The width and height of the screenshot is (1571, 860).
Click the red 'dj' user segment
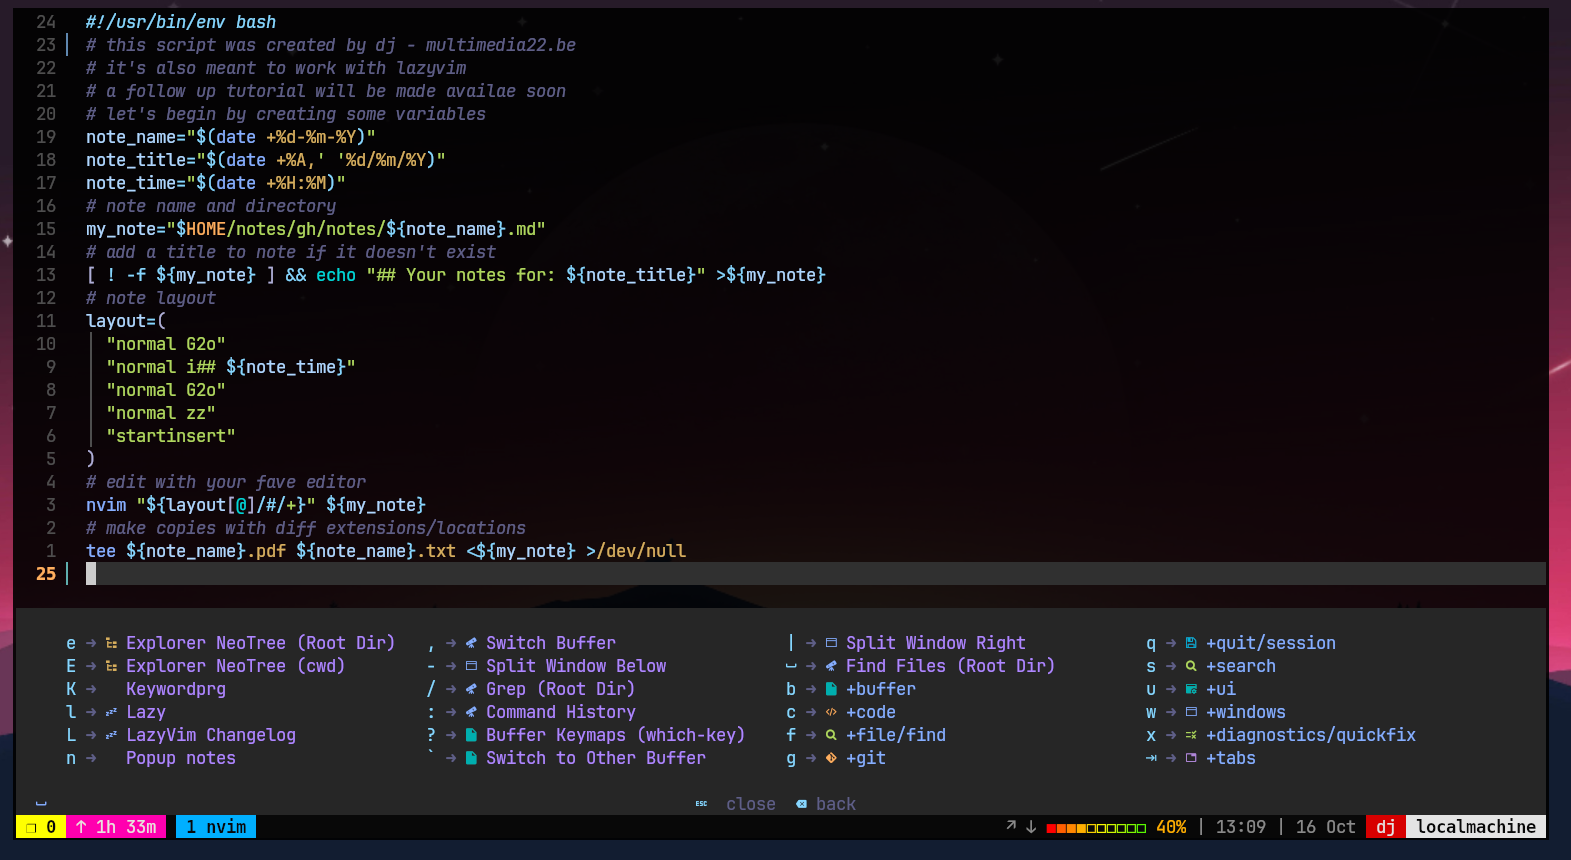click(x=1386, y=827)
